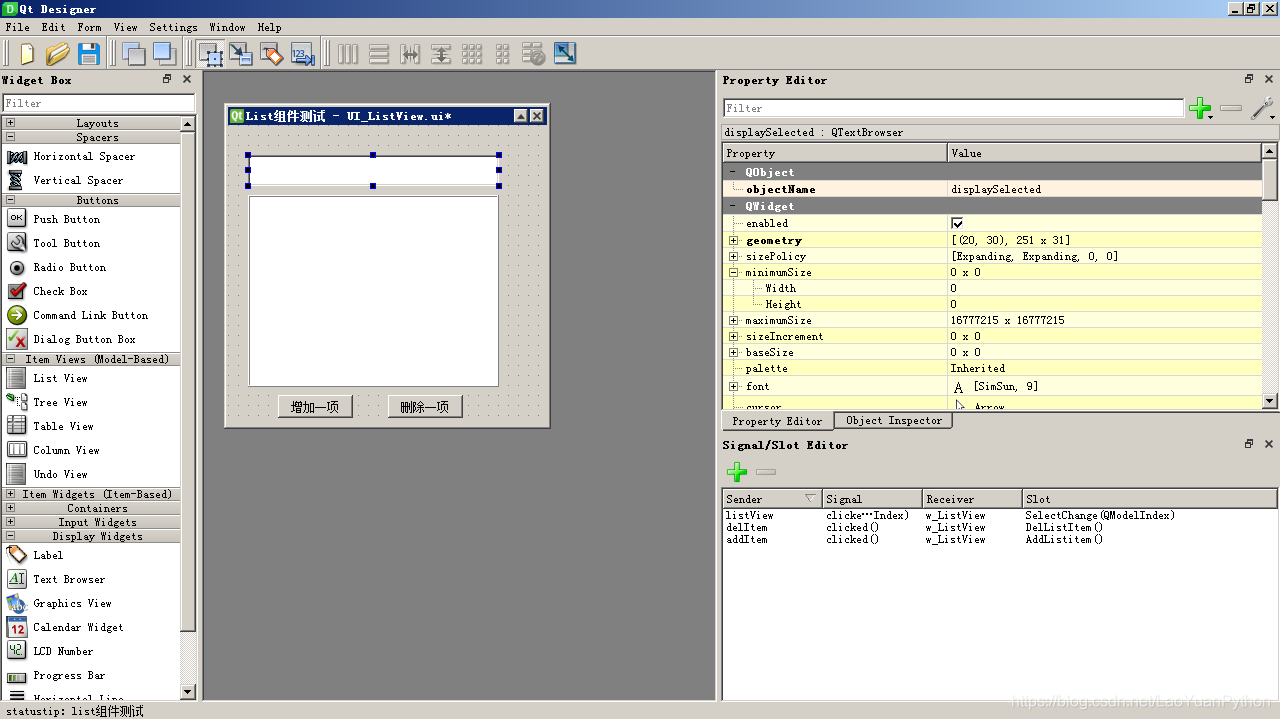Collapse the QObject property group
Viewport: 1280px width, 720px height.
(733, 172)
